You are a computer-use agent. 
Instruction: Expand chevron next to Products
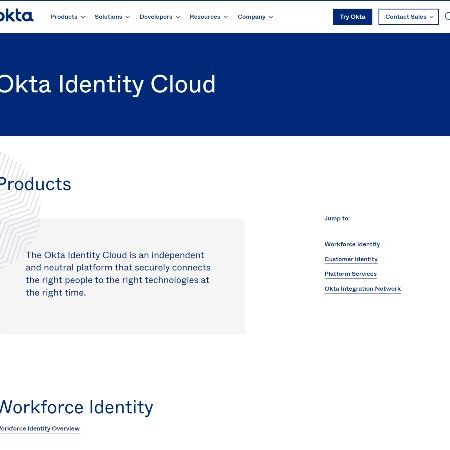click(x=83, y=17)
